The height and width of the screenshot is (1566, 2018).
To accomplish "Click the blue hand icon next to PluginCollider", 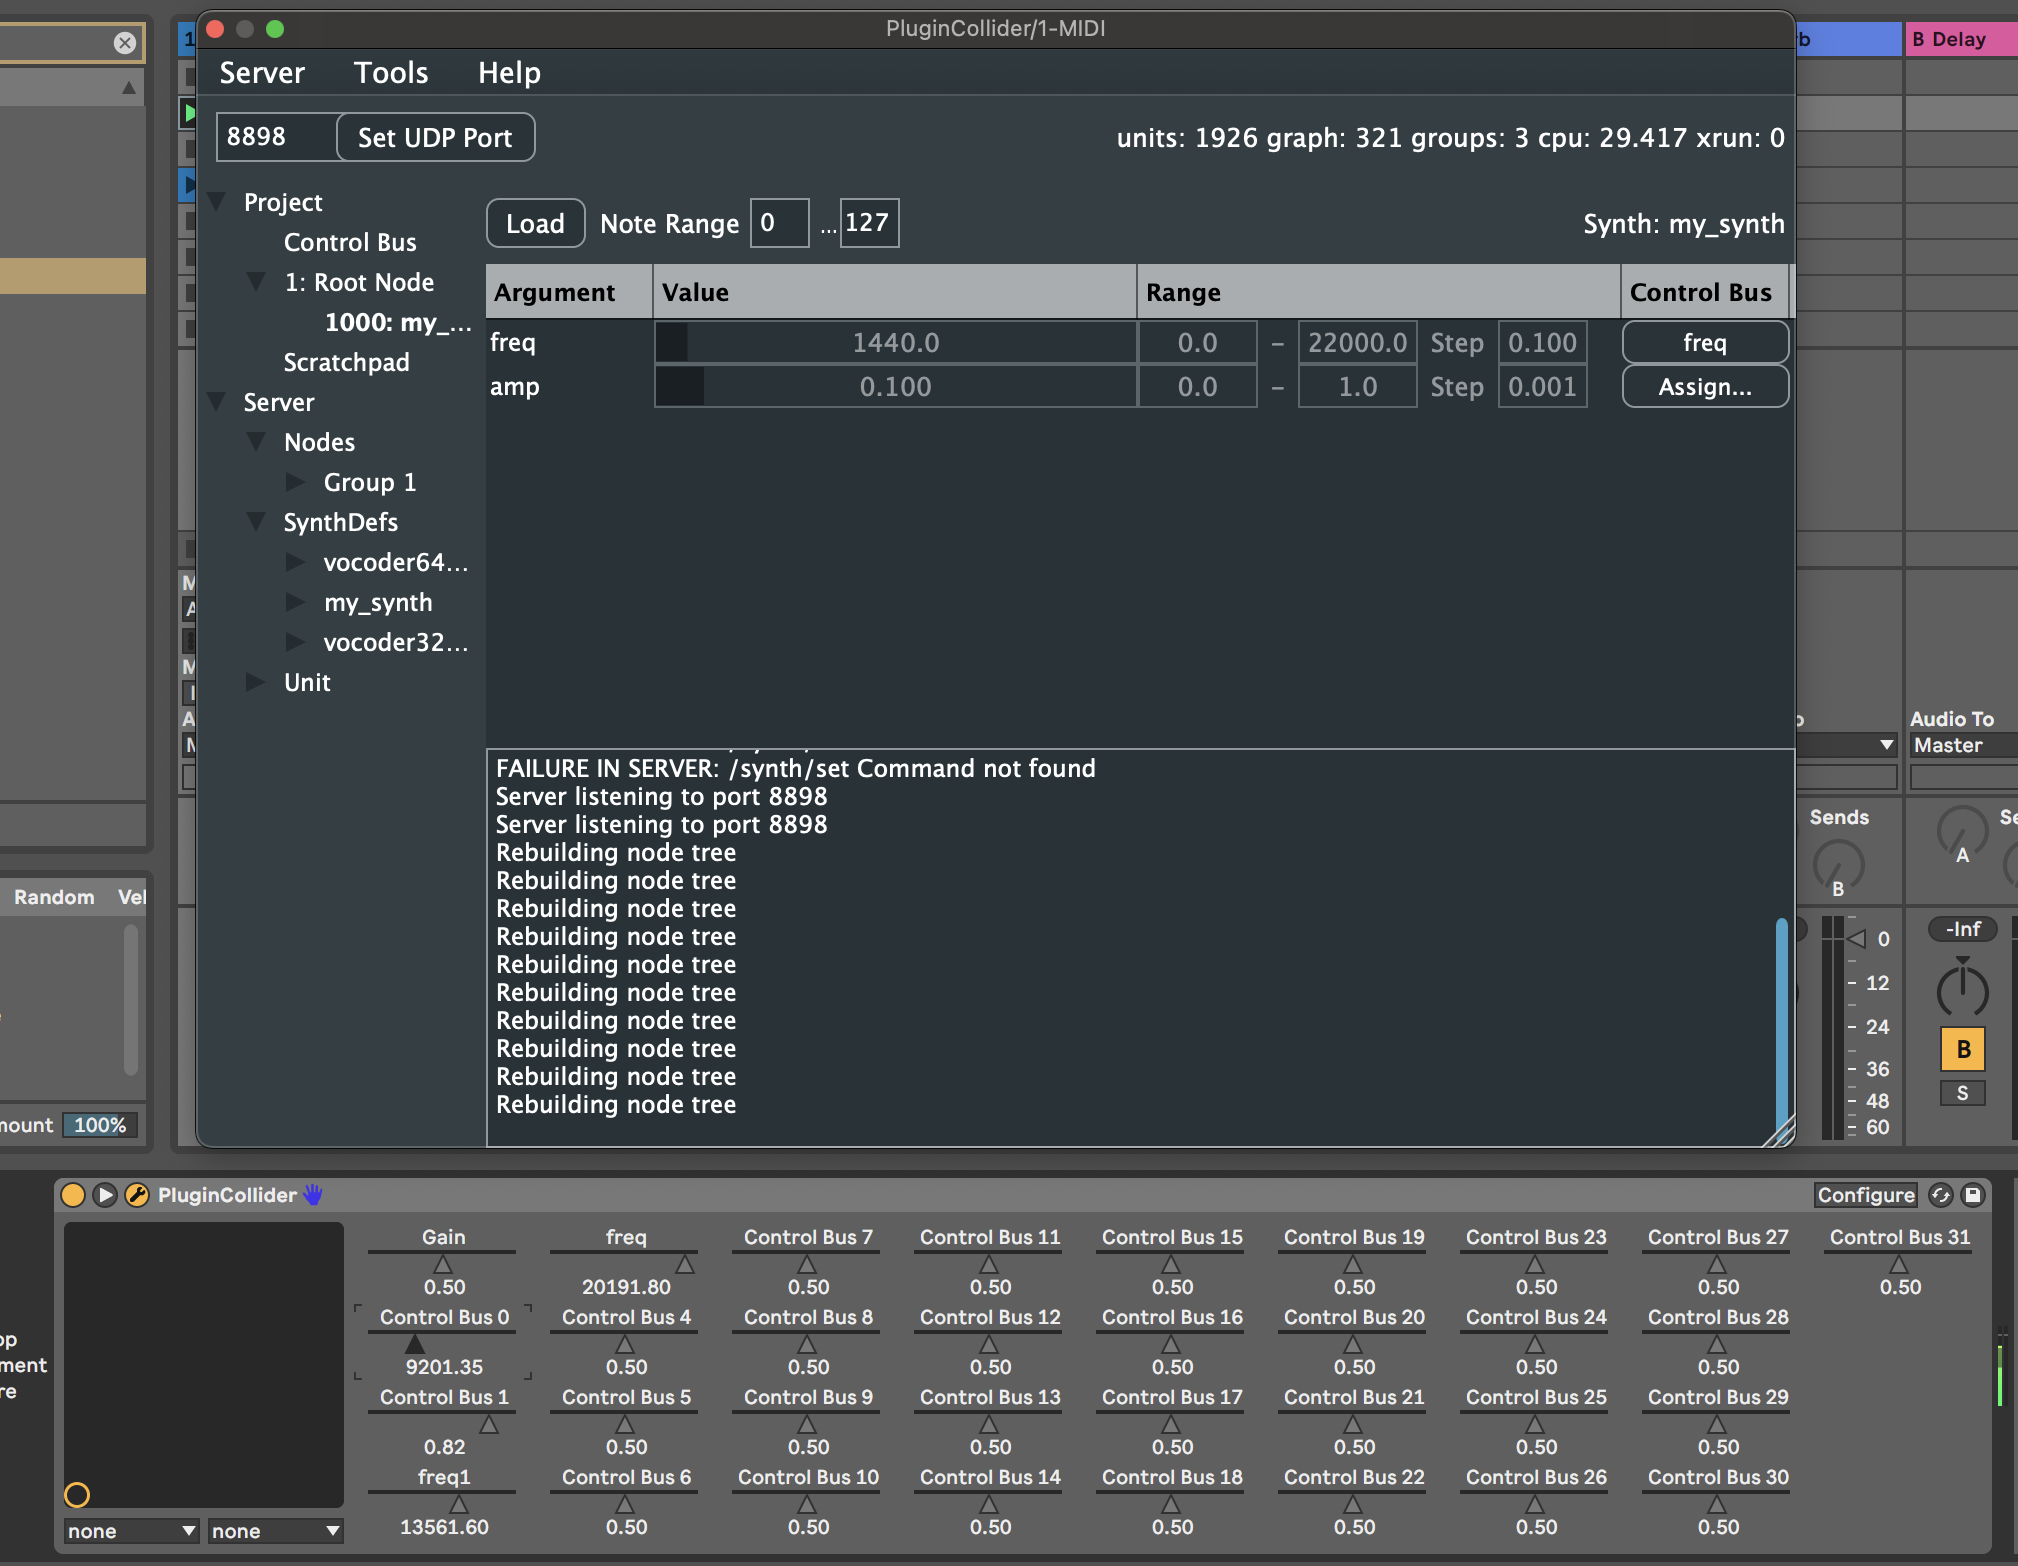I will [313, 1195].
